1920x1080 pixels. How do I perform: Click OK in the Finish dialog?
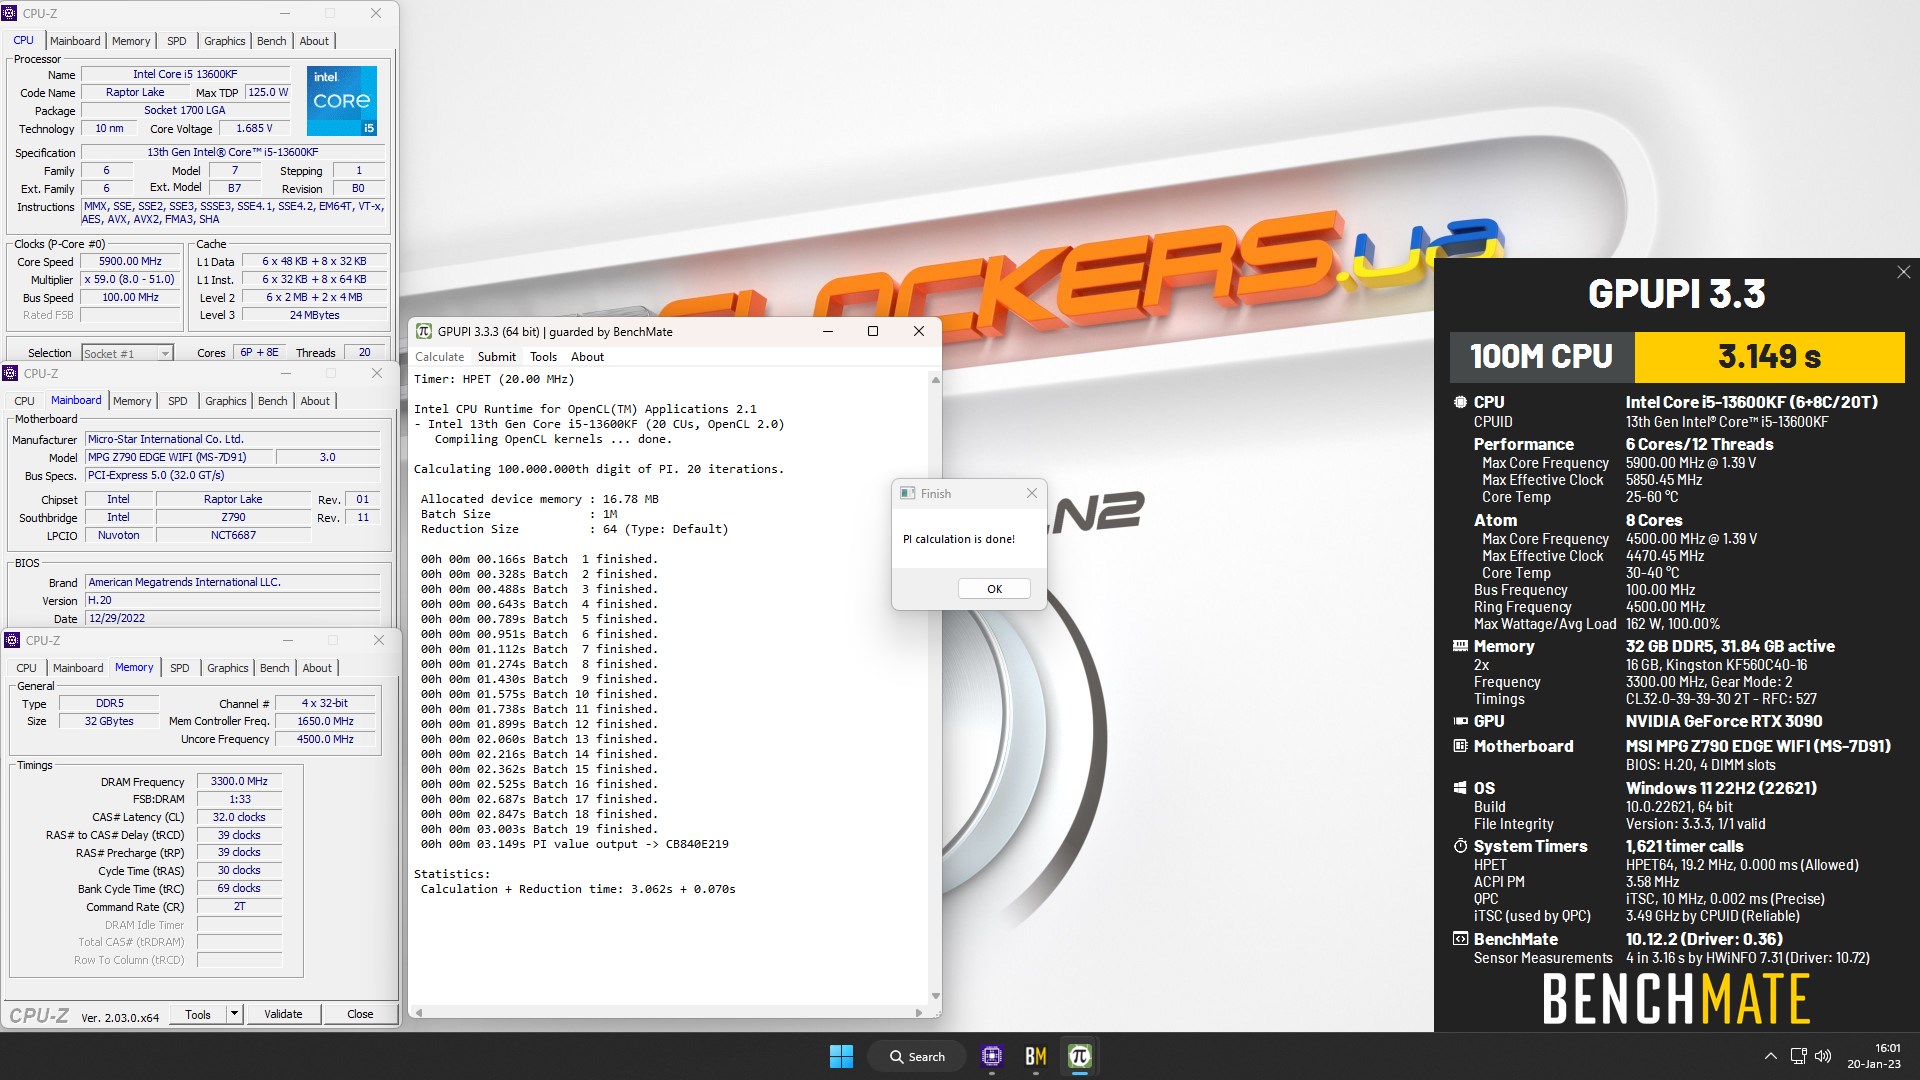click(994, 589)
